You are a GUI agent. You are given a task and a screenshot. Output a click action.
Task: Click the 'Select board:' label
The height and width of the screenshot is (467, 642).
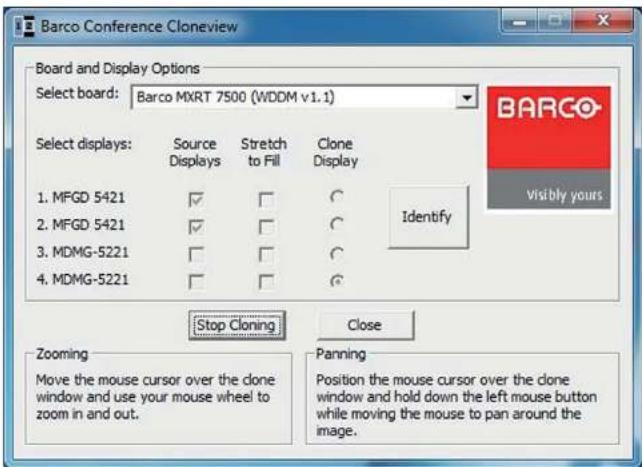(x=77, y=93)
